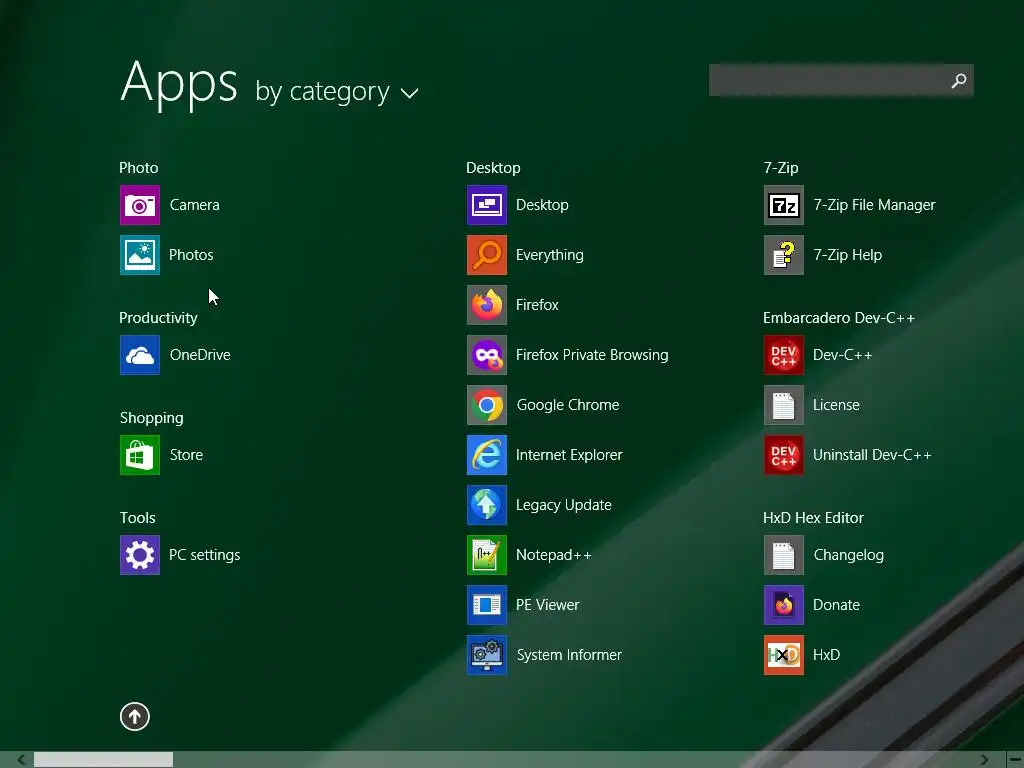
Task: Open the Firefox browser icon
Action: point(487,305)
